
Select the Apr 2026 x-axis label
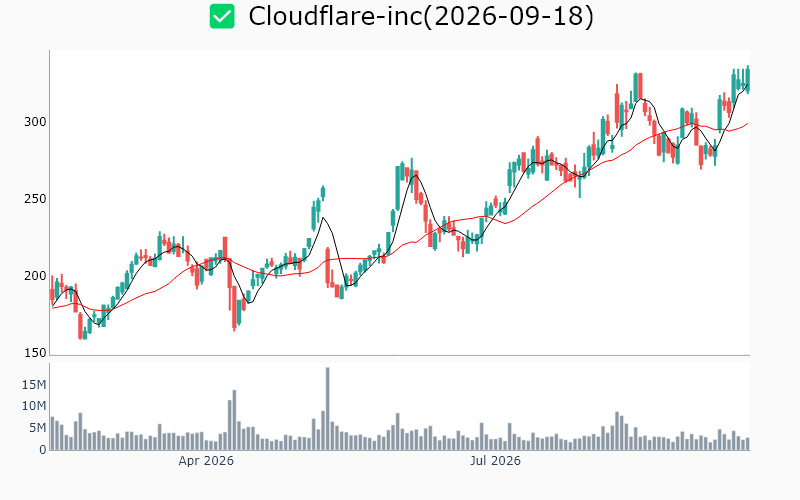(x=206, y=461)
